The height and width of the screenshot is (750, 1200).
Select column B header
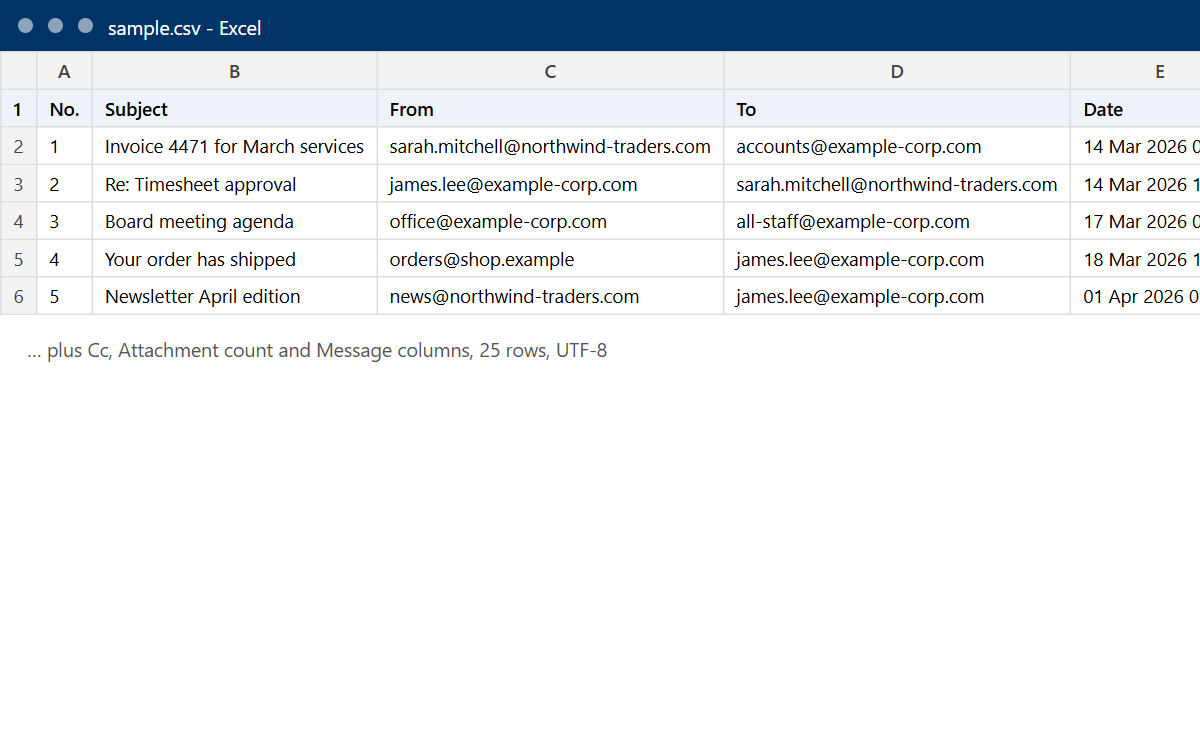(x=235, y=71)
